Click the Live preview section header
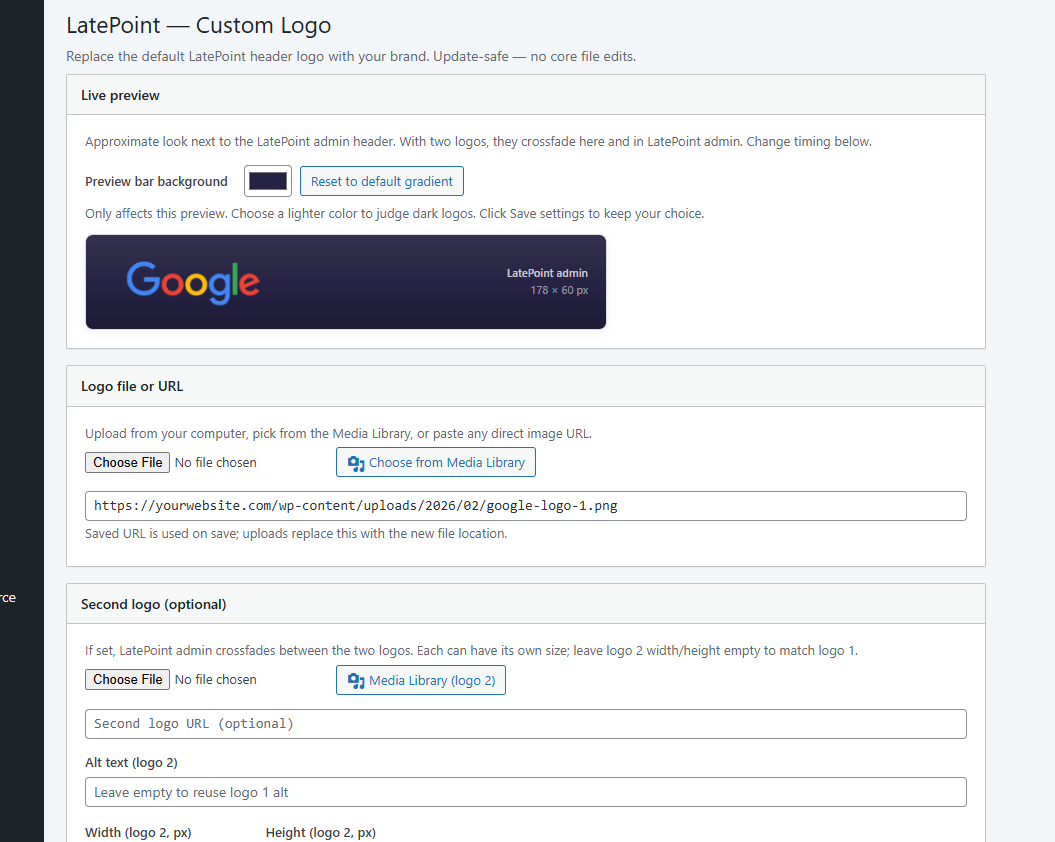 pyautogui.click(x=120, y=95)
